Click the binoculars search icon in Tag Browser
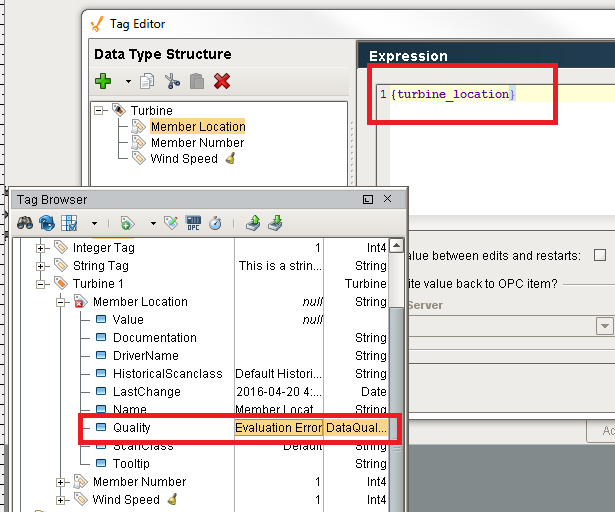The image size is (615, 512). pyautogui.click(x=26, y=222)
